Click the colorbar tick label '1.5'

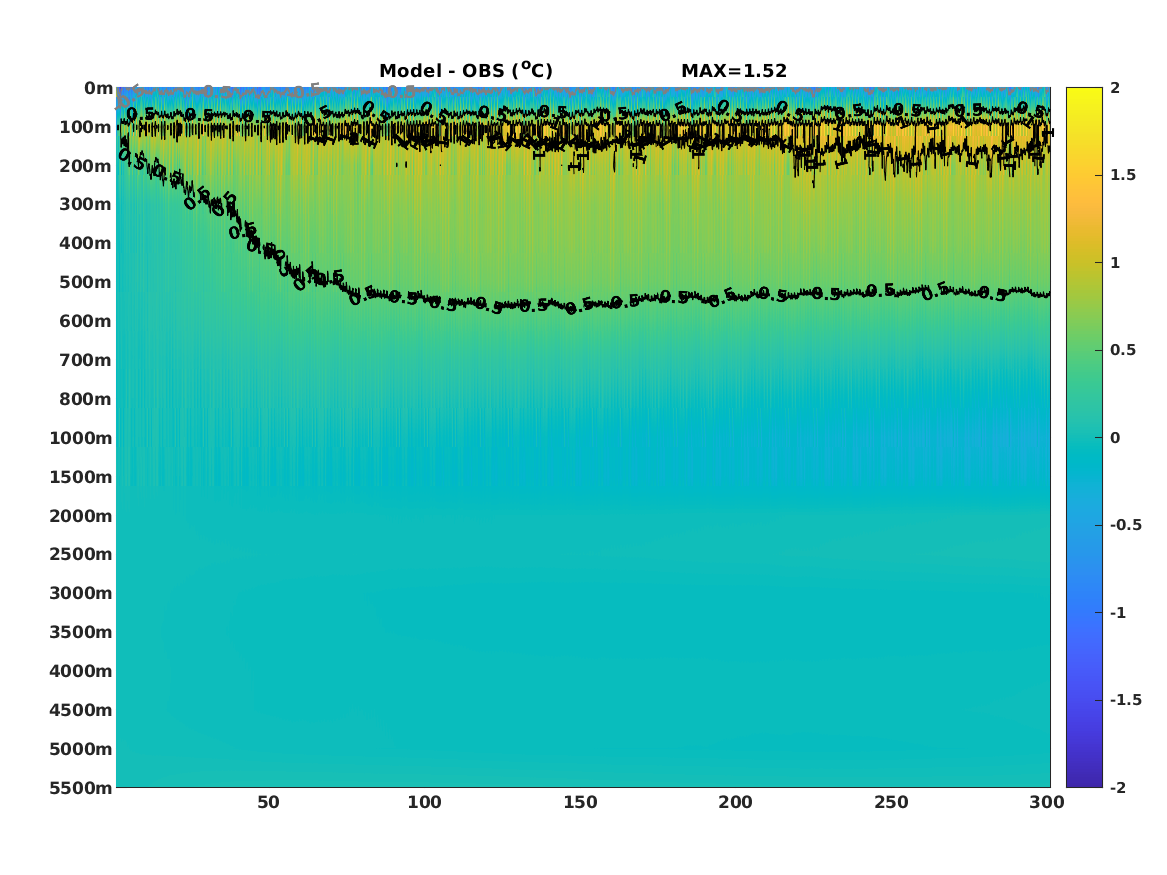pos(1123,175)
